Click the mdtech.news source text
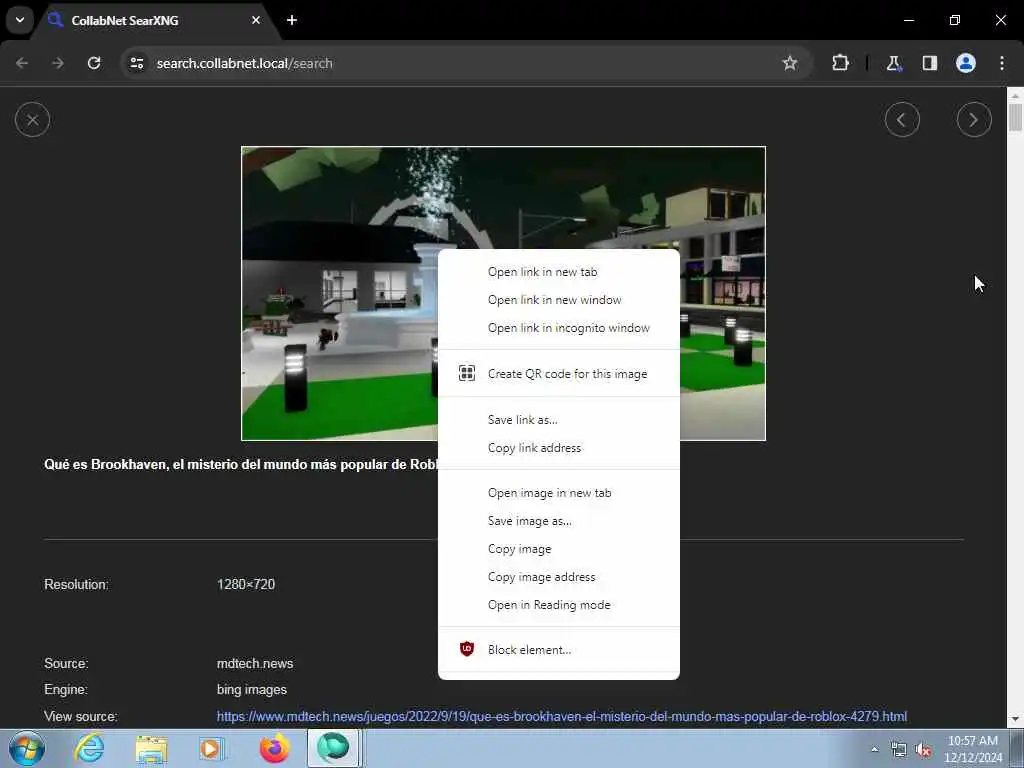This screenshot has height=768, width=1024. pyautogui.click(x=255, y=664)
